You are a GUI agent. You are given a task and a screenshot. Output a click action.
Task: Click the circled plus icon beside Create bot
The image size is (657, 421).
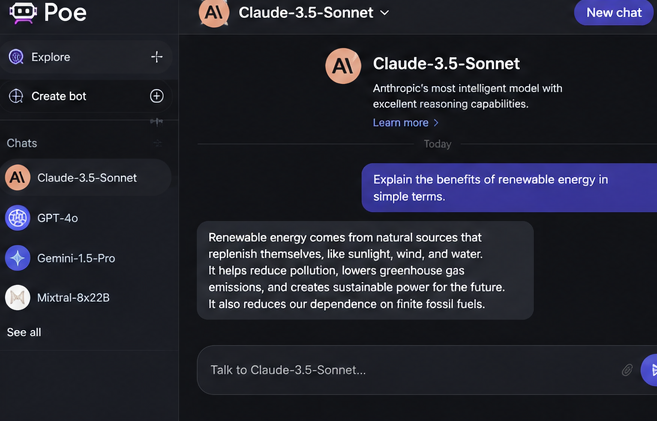[157, 96]
